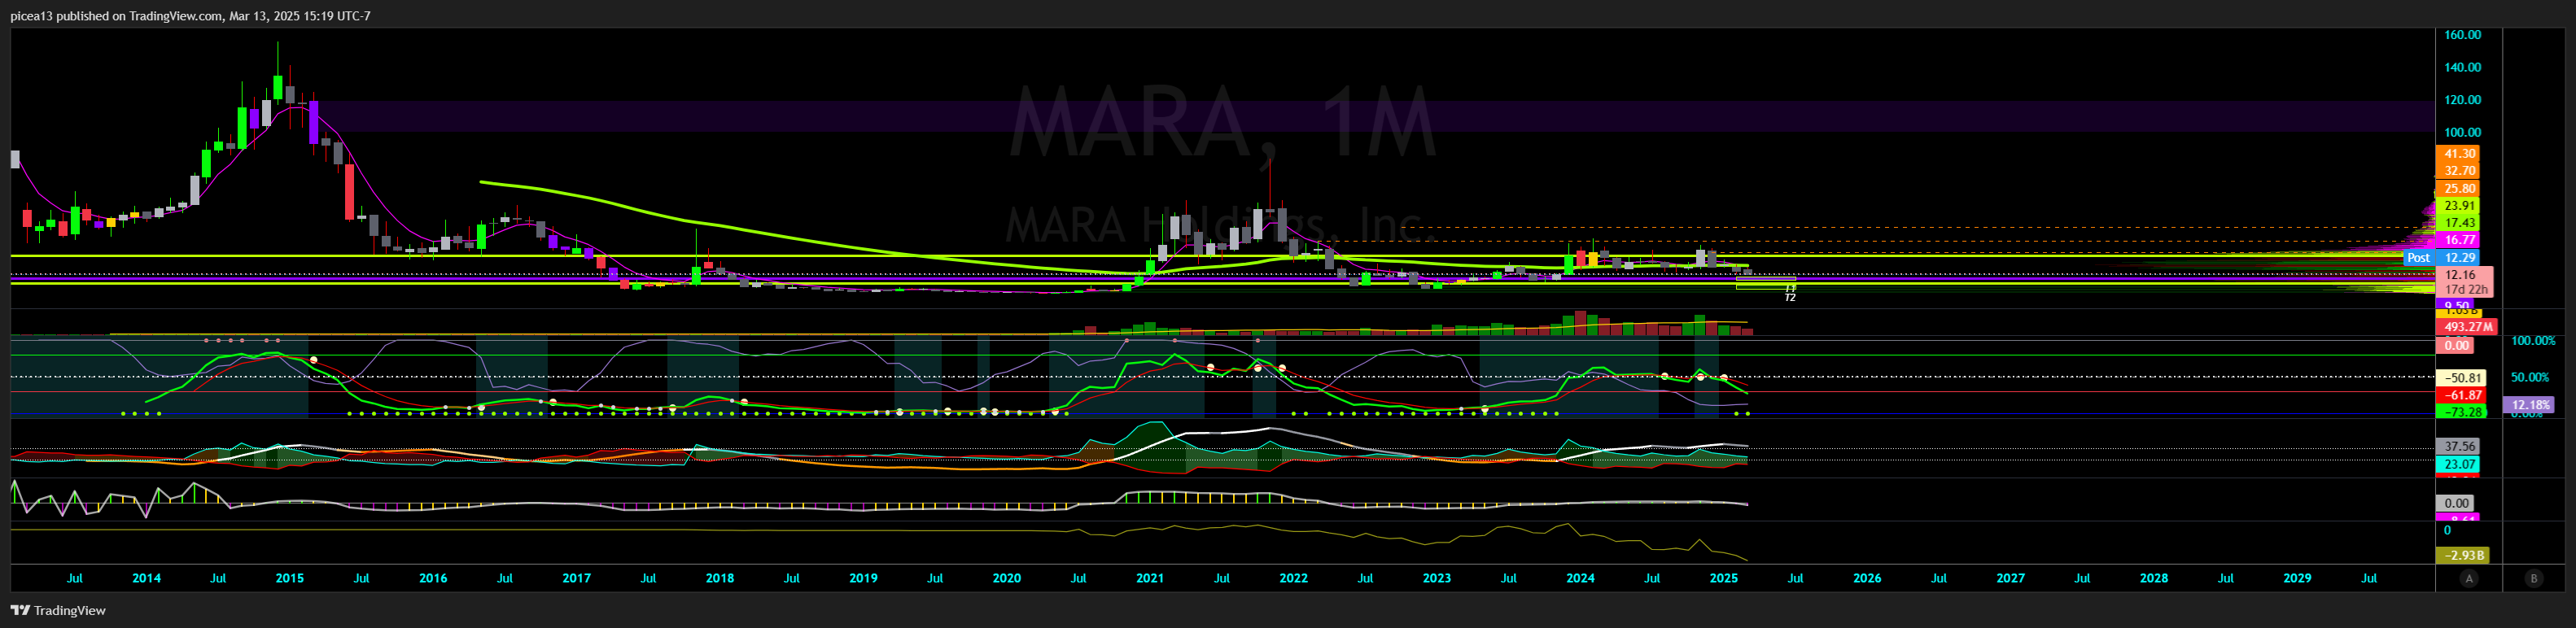This screenshot has width=2576, height=628.
Task: Click the TradingView logo at bottom left
Action: pyautogui.click(x=58, y=610)
